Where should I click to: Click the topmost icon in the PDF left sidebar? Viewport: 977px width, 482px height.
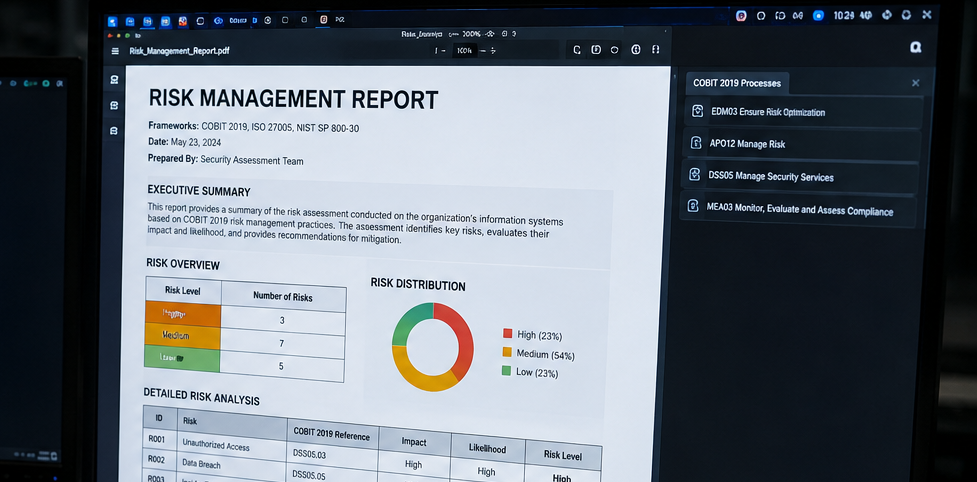(114, 80)
